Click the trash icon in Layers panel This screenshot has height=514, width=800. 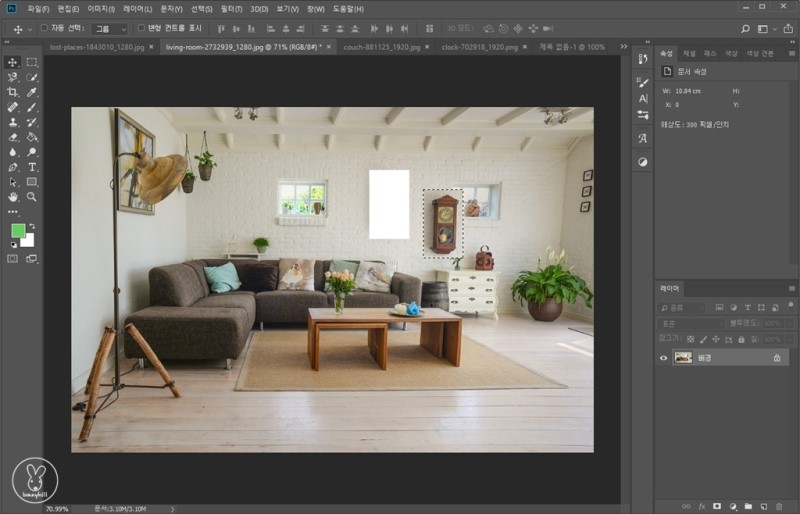click(779, 507)
